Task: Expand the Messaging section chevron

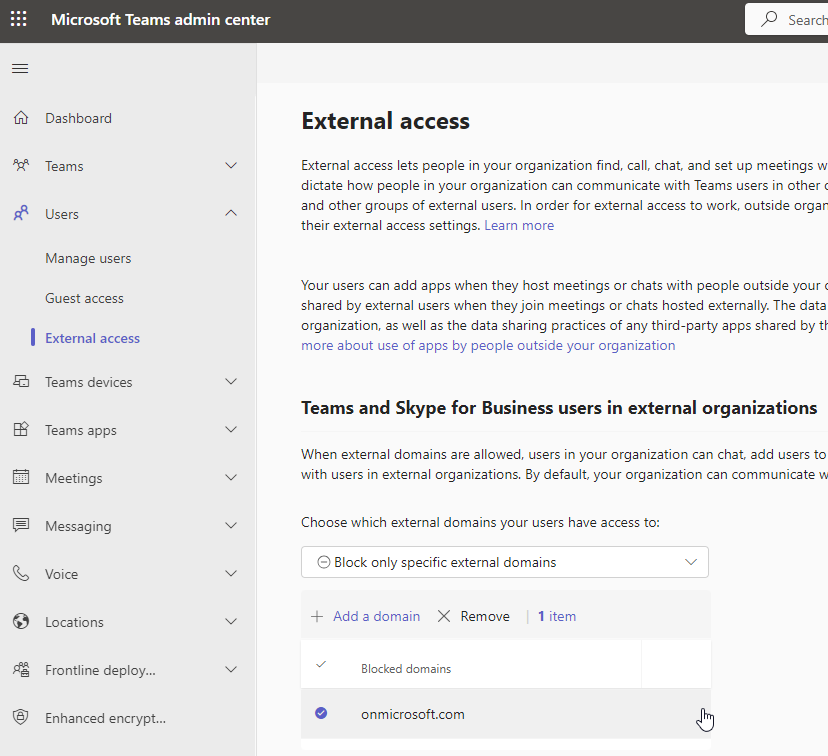Action: tap(231, 526)
